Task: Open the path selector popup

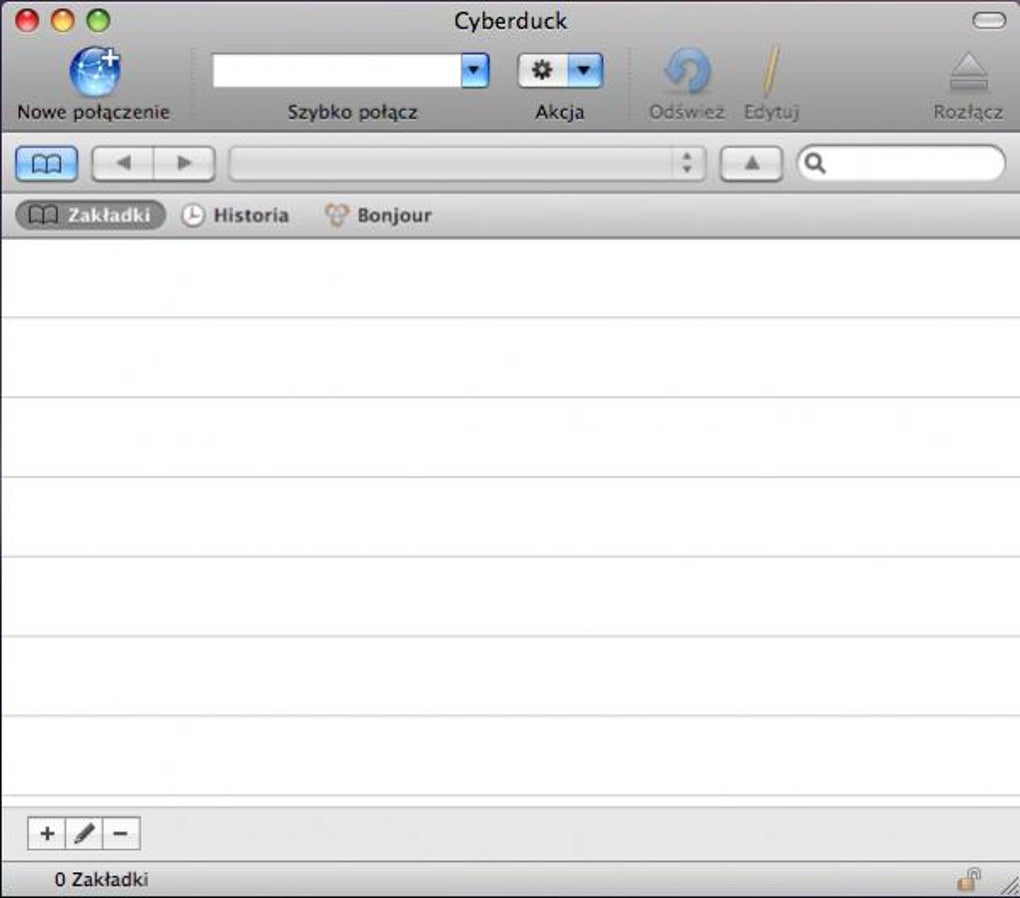Action: click(467, 163)
